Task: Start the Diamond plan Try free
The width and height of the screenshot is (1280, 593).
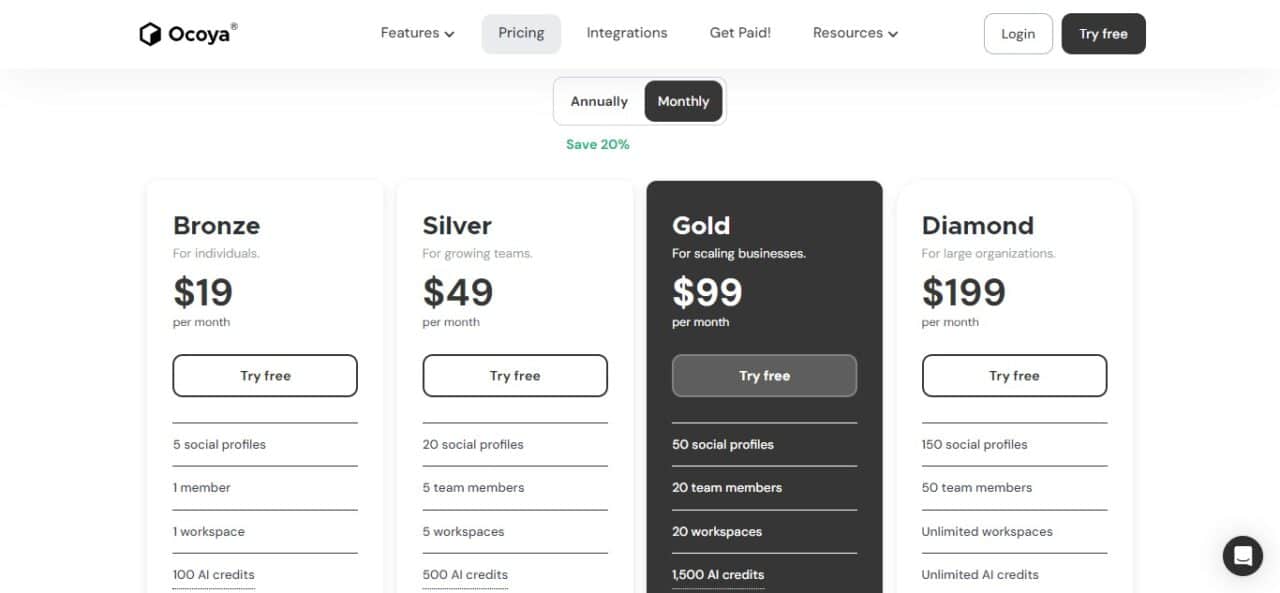Action: (1014, 376)
